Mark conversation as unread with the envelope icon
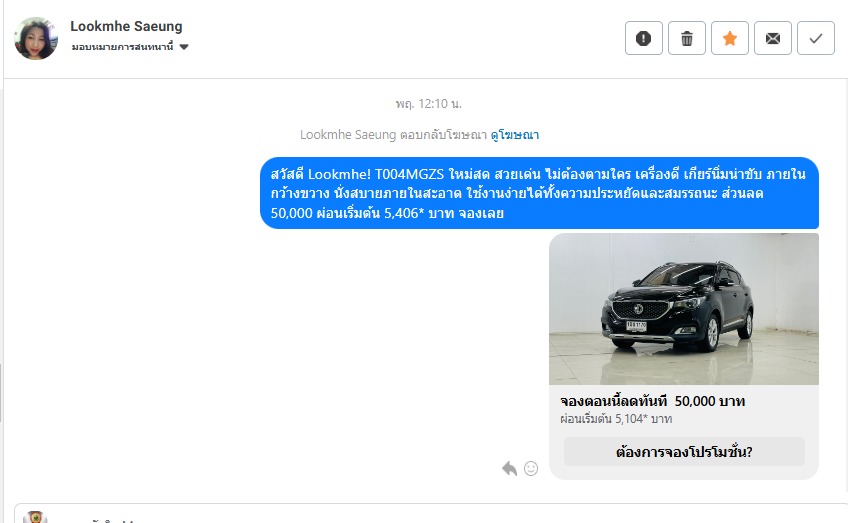 coord(773,38)
